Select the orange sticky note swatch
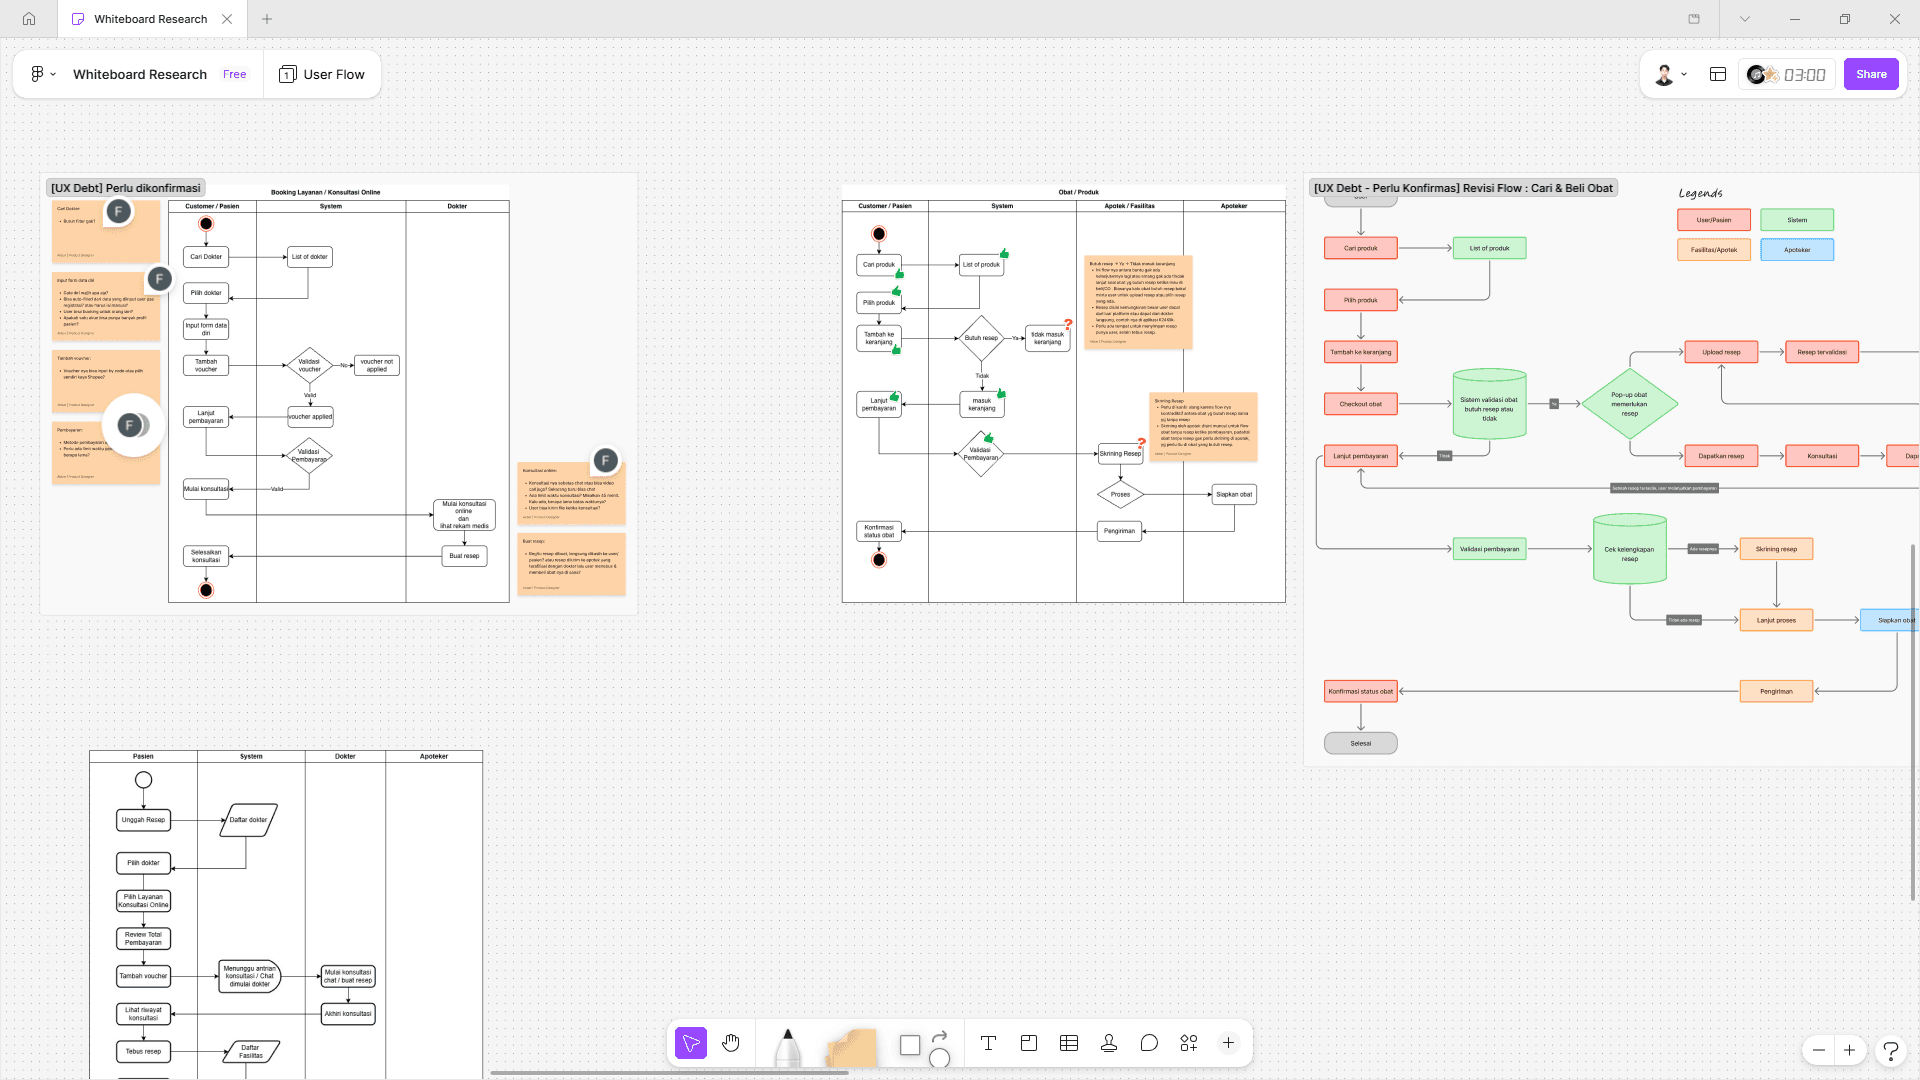Screen dimensions: 1920x1080 (x=851, y=1047)
